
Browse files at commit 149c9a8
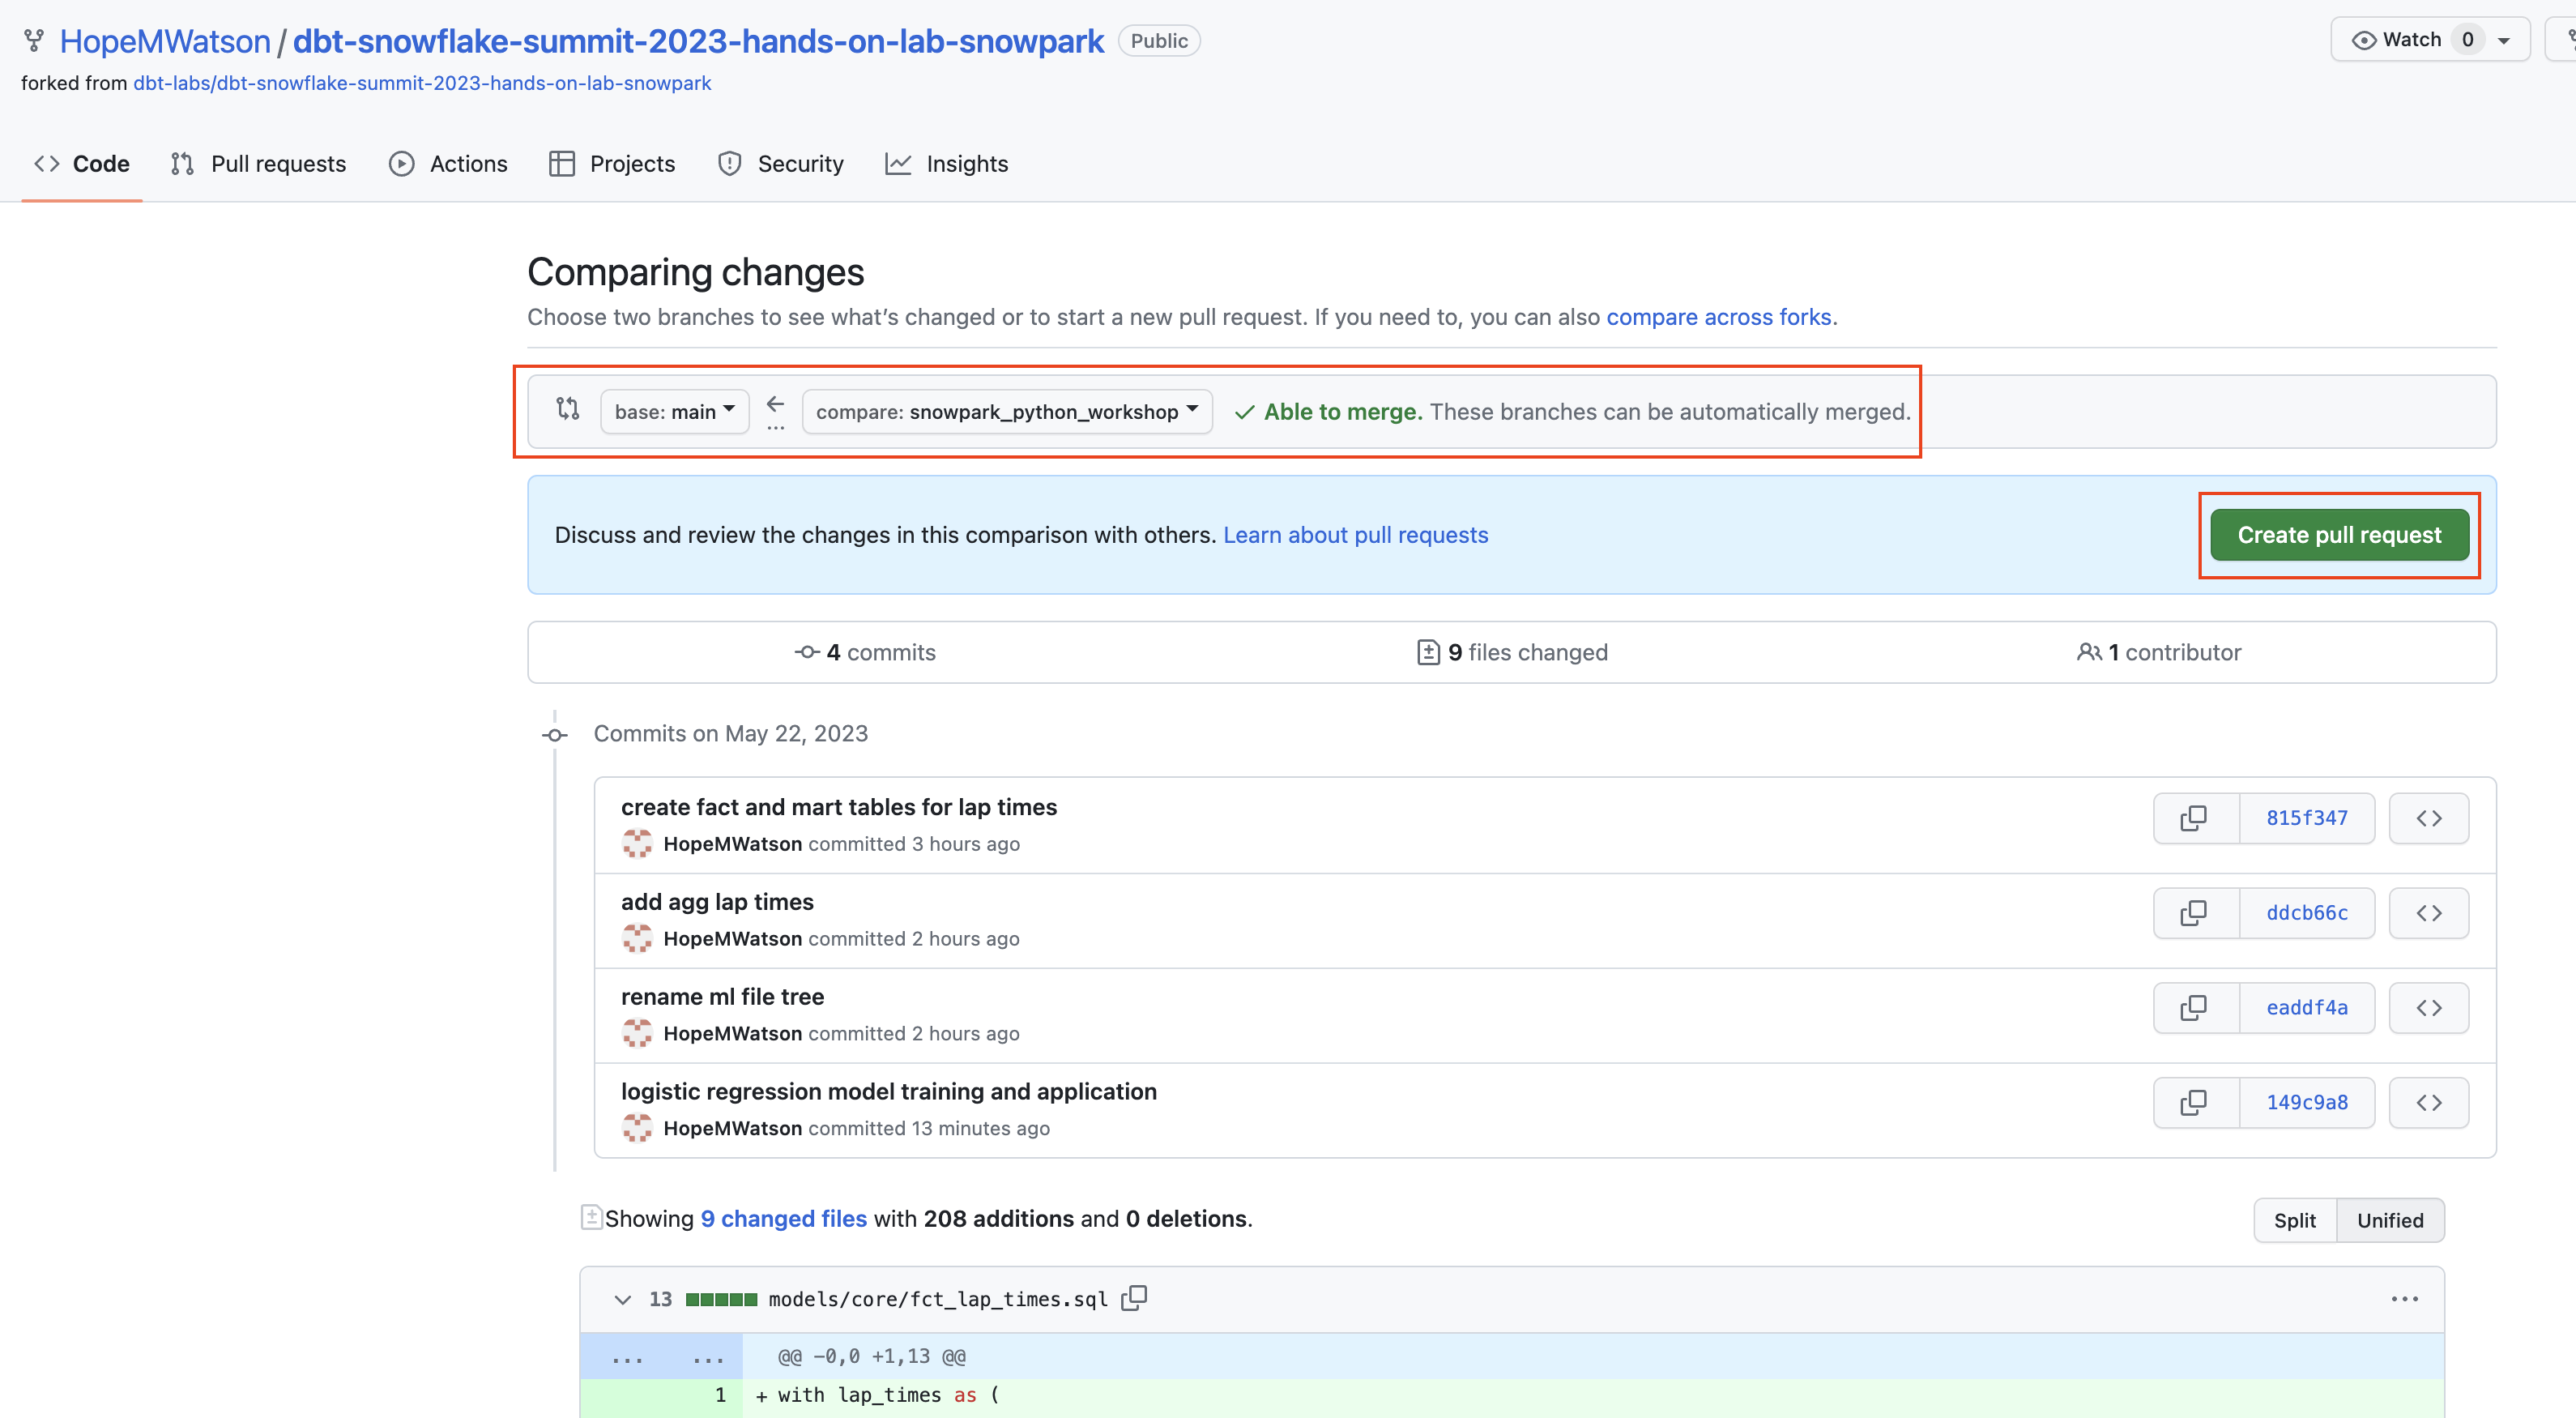pyautogui.click(x=2429, y=1102)
